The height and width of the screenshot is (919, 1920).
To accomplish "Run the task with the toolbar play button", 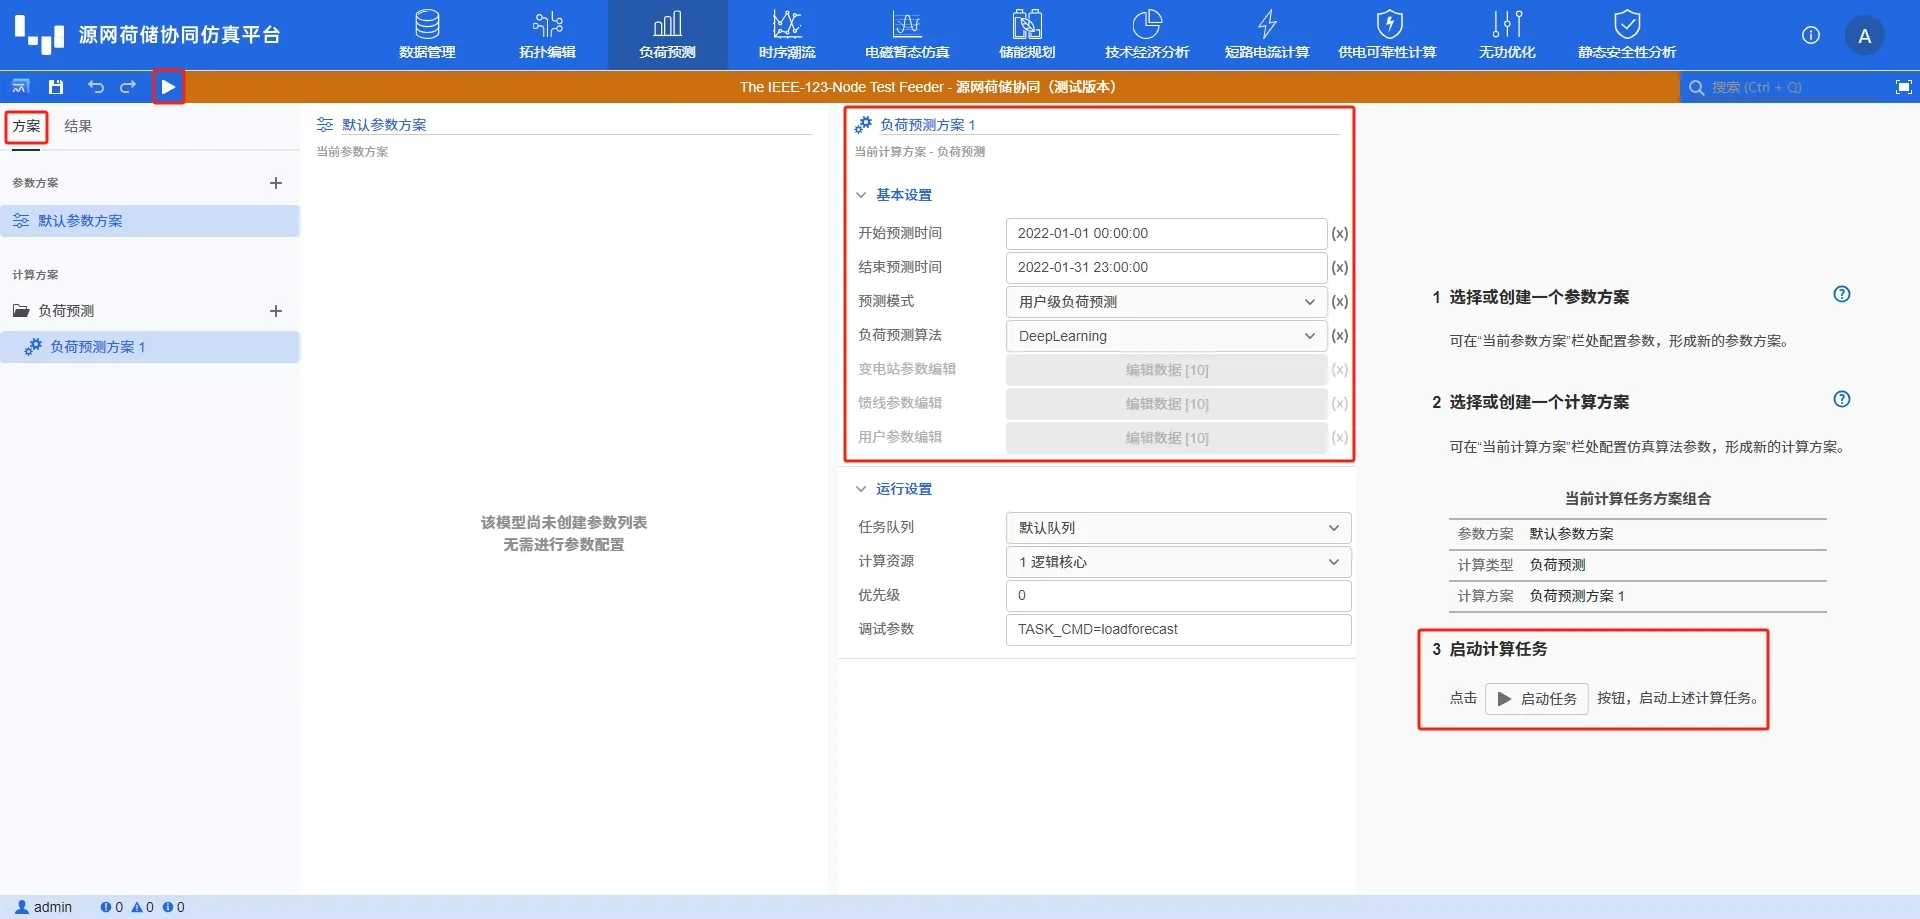I will pyautogui.click(x=168, y=87).
